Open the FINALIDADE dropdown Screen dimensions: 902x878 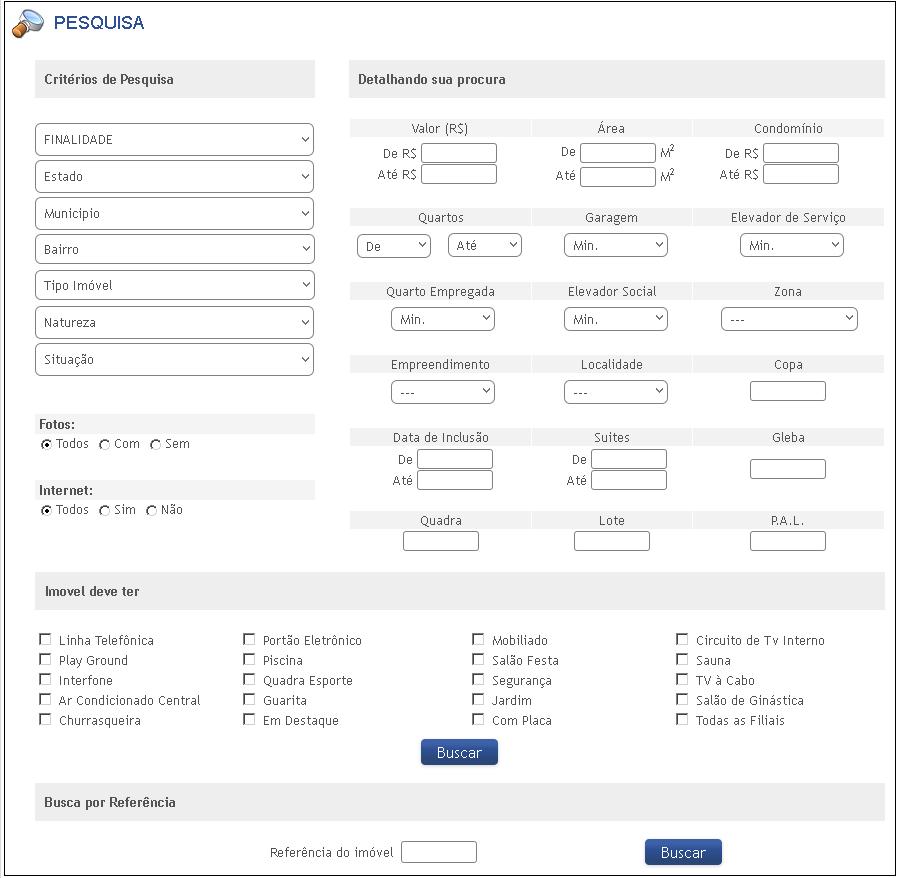(x=174, y=140)
